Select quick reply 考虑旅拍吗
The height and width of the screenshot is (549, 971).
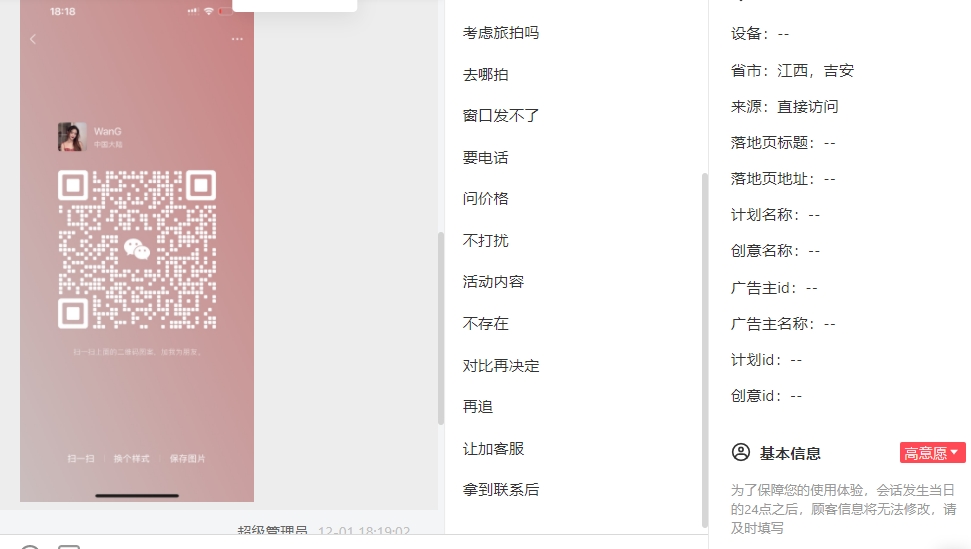(x=500, y=33)
